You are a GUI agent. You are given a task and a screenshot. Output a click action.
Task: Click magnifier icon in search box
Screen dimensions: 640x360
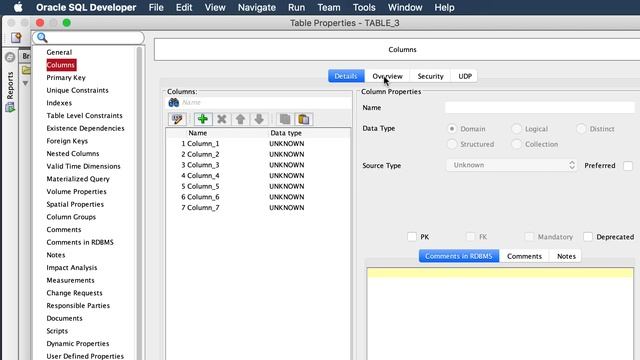pos(42,38)
